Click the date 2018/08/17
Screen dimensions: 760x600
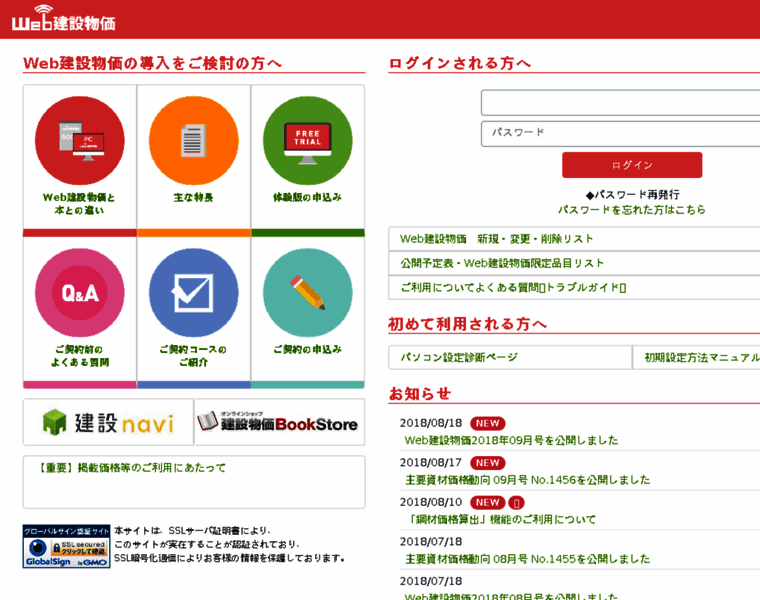pyautogui.click(x=431, y=463)
